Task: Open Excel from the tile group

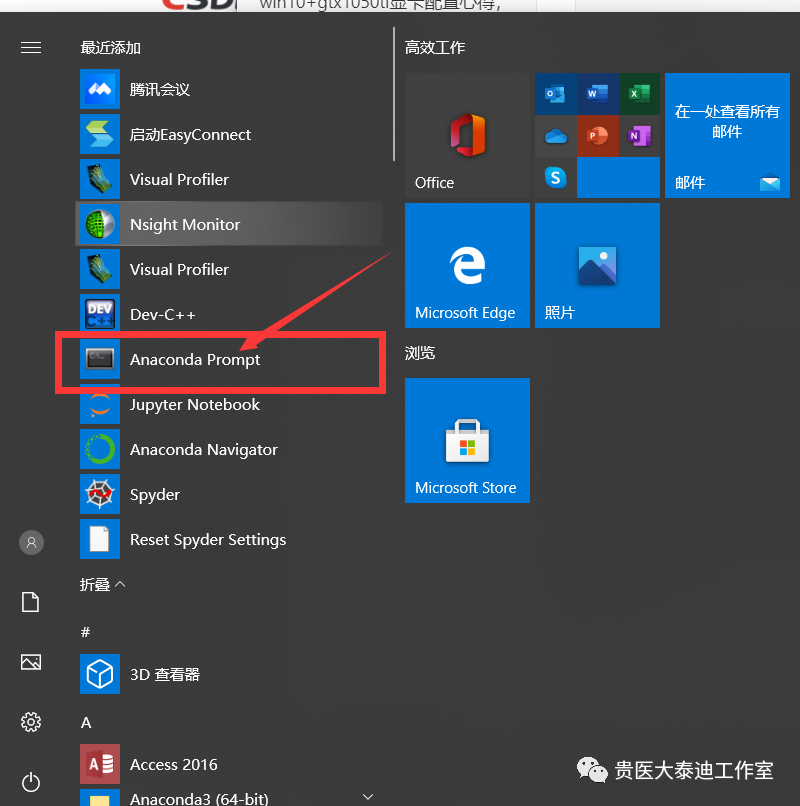Action: (639, 94)
